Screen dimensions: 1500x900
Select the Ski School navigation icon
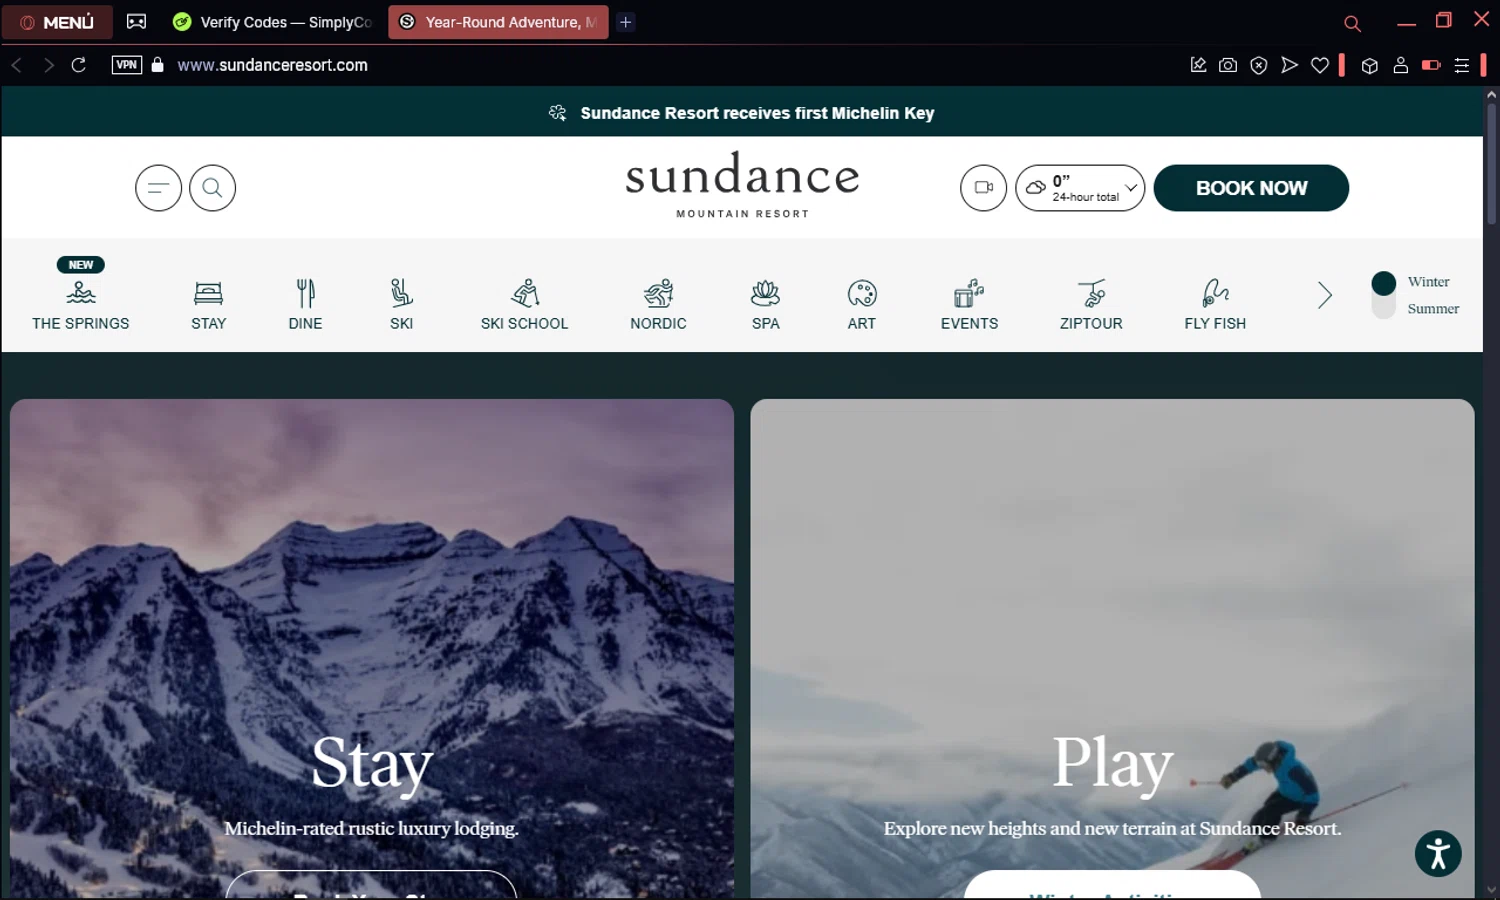click(x=525, y=293)
